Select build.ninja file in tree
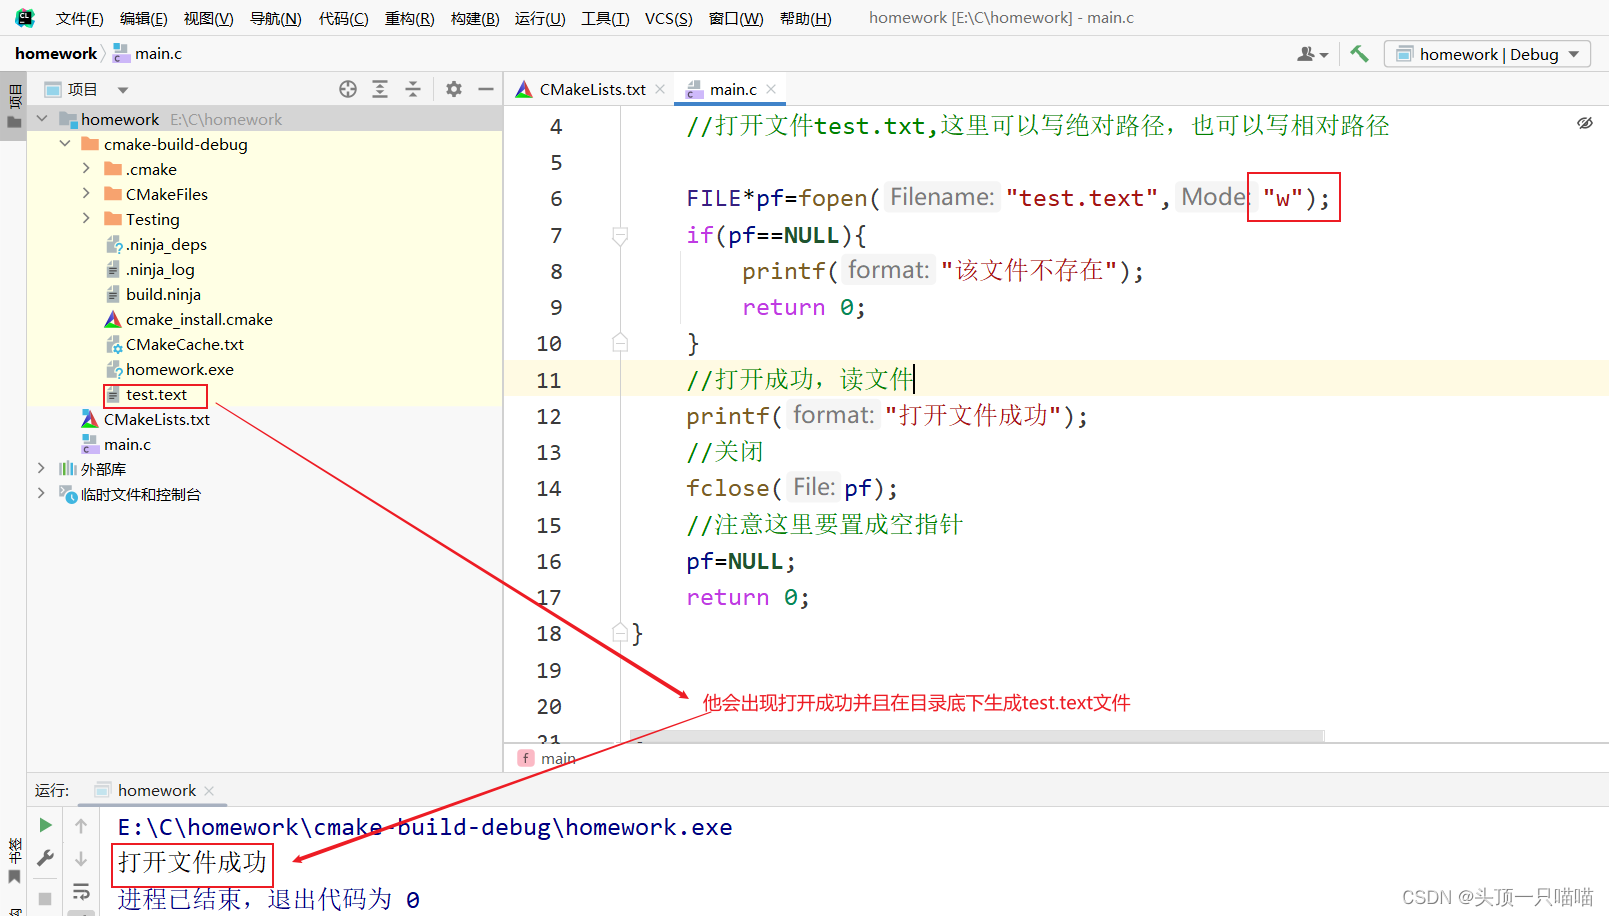 click(x=153, y=294)
